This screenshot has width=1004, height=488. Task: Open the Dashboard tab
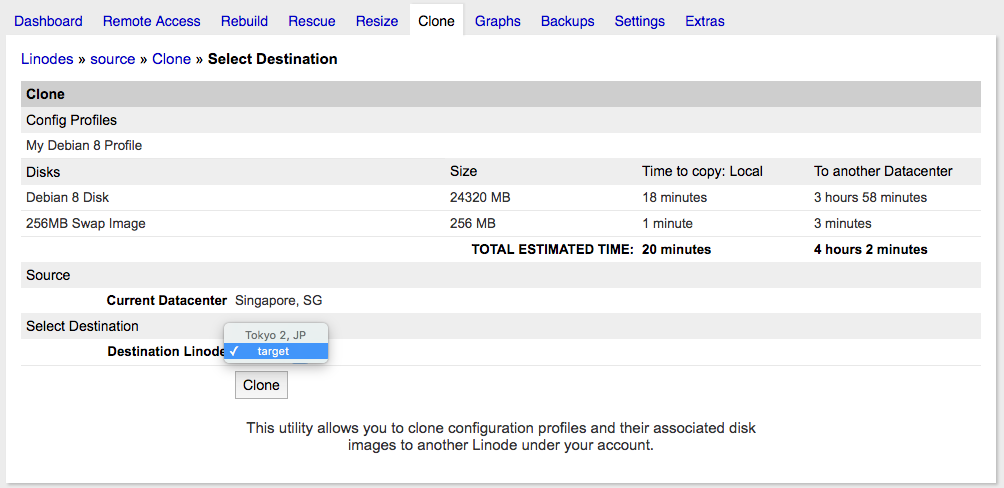coord(48,21)
